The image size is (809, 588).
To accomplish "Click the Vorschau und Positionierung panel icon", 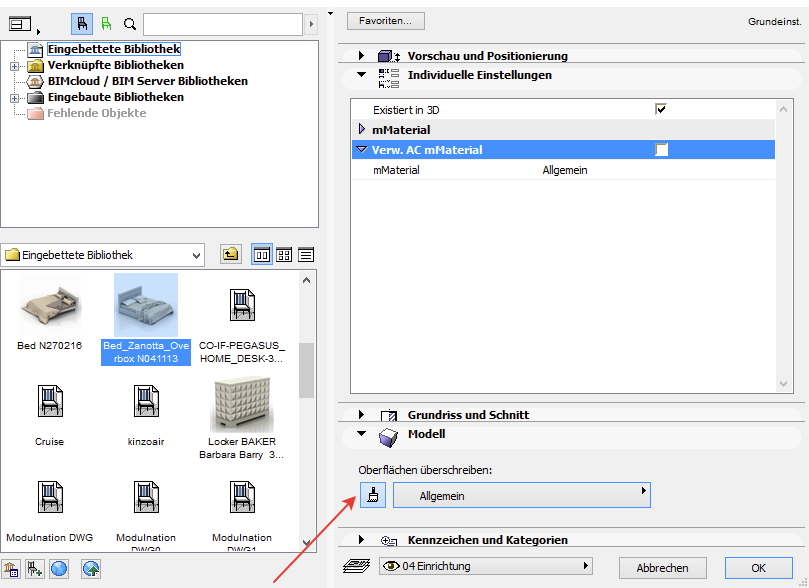I will click(389, 56).
